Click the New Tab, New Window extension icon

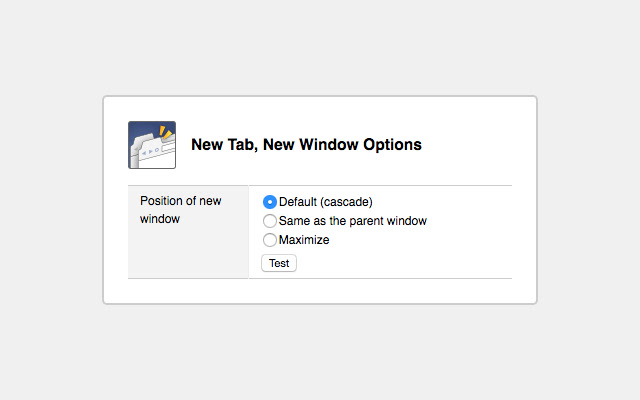click(x=152, y=145)
